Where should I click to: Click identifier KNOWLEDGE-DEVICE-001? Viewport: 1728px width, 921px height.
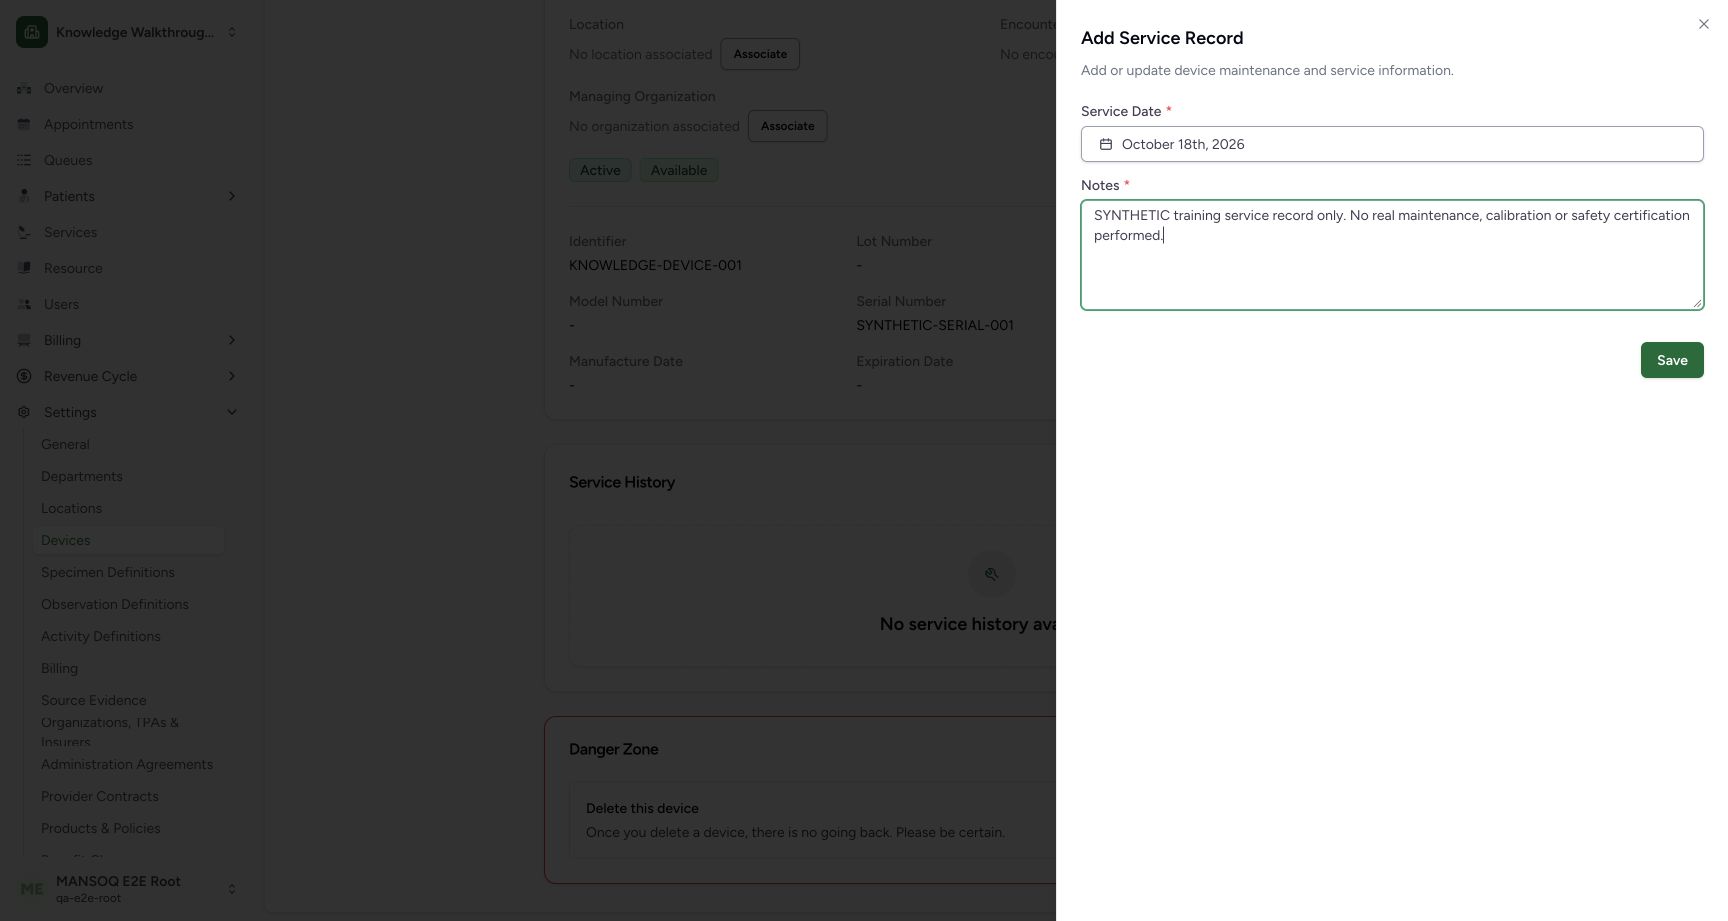coord(655,265)
